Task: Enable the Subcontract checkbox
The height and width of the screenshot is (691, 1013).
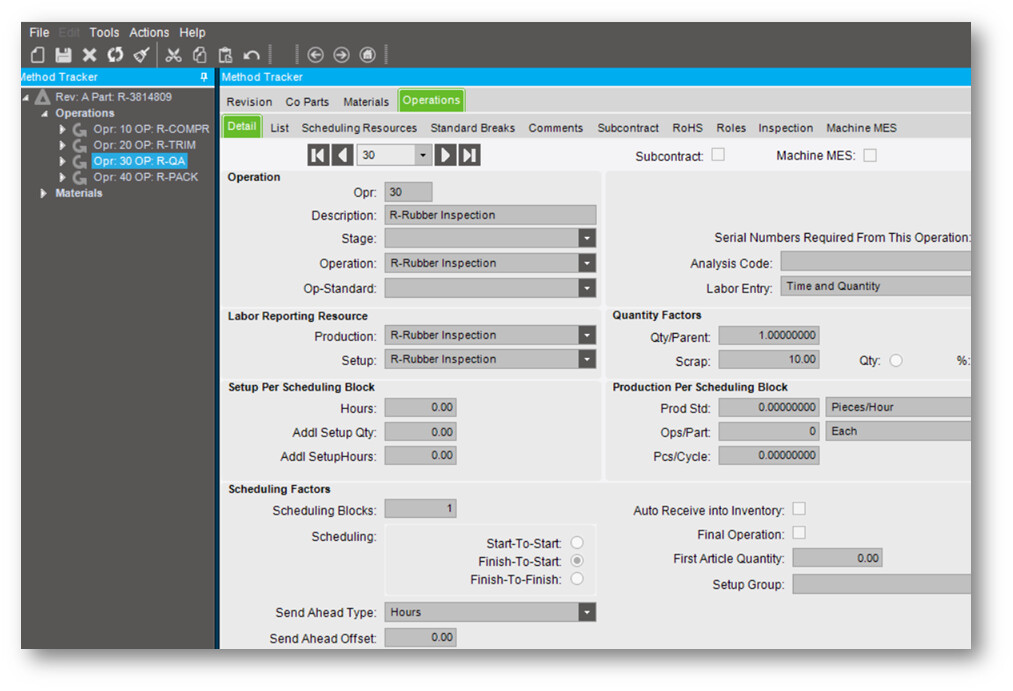Action: click(718, 155)
